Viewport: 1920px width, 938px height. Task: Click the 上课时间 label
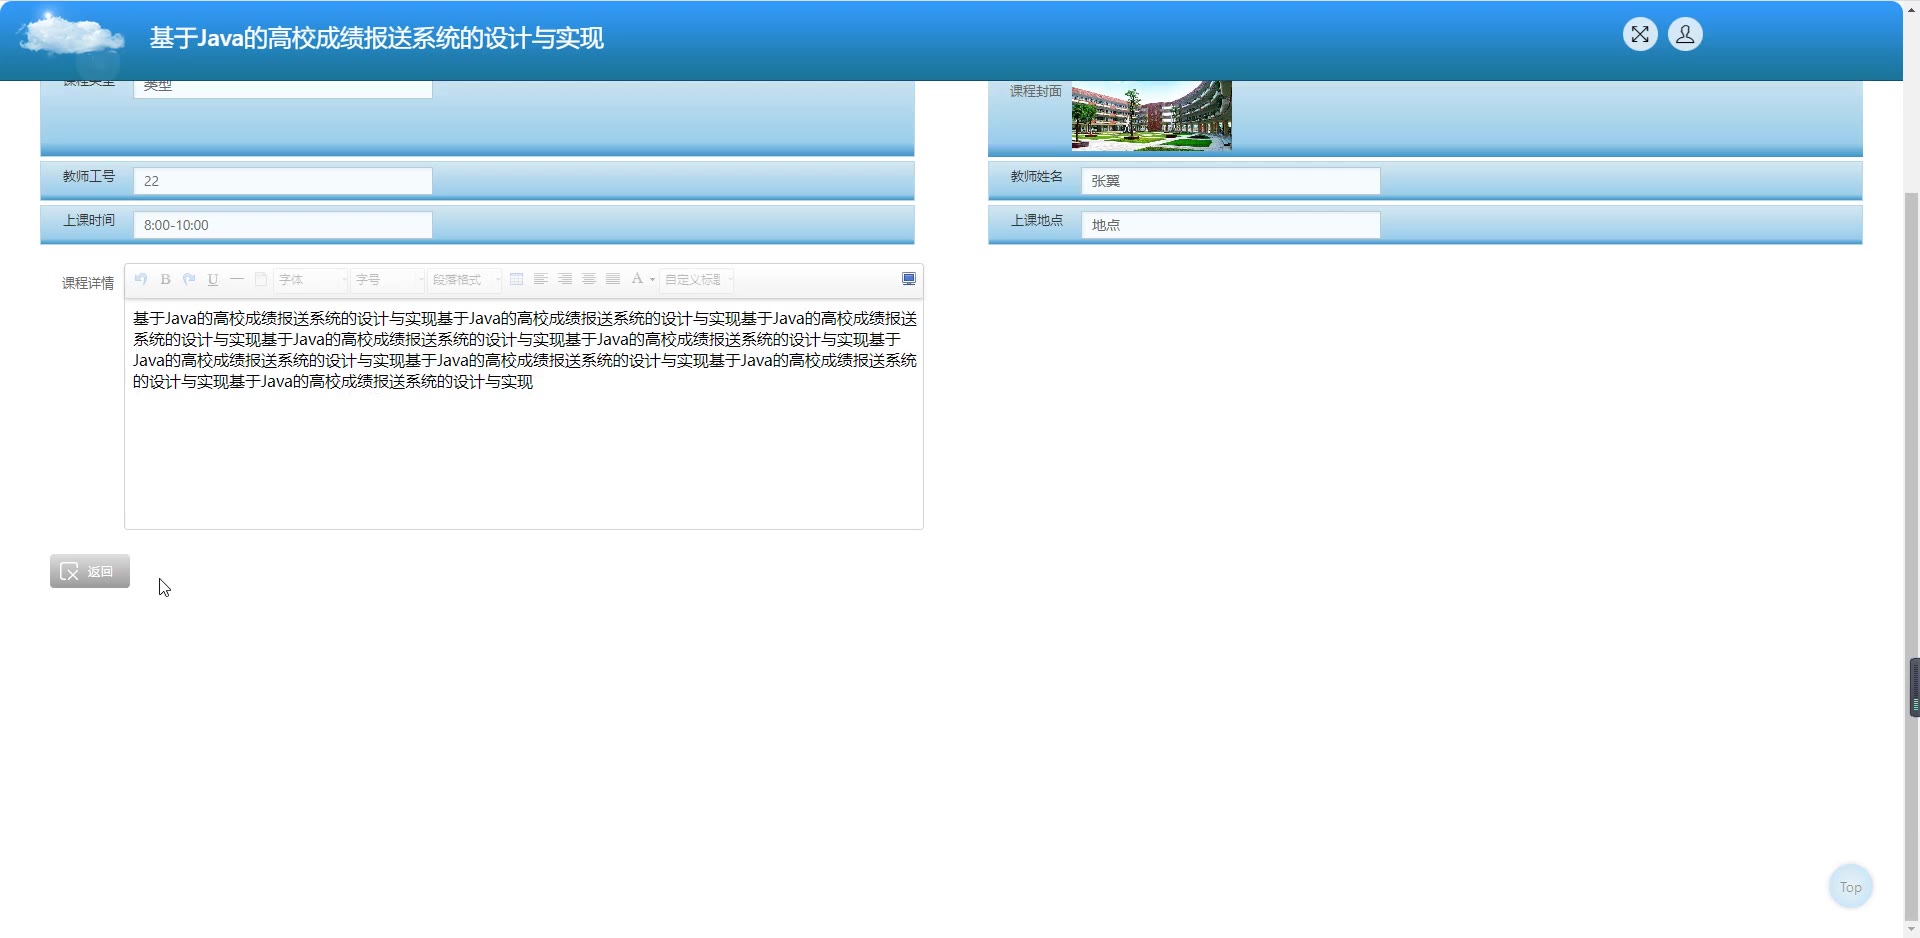tap(89, 221)
